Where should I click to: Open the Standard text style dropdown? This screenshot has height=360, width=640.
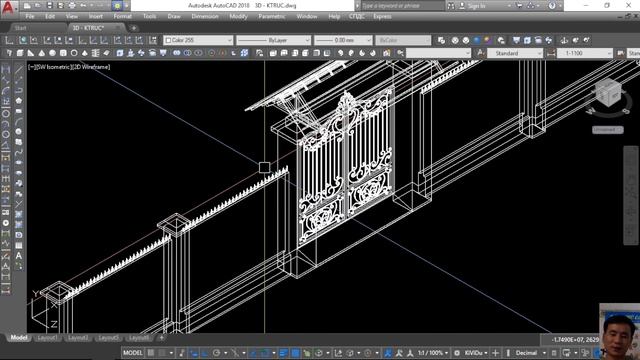point(515,53)
